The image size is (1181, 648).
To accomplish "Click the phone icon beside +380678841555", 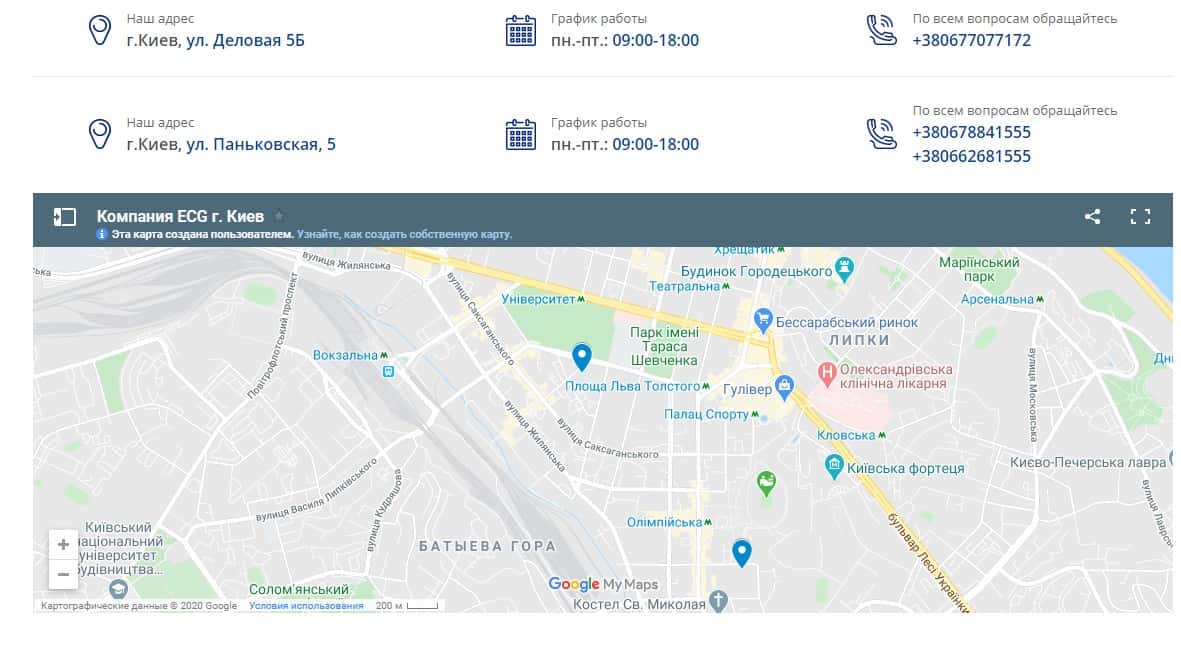I will coord(881,134).
